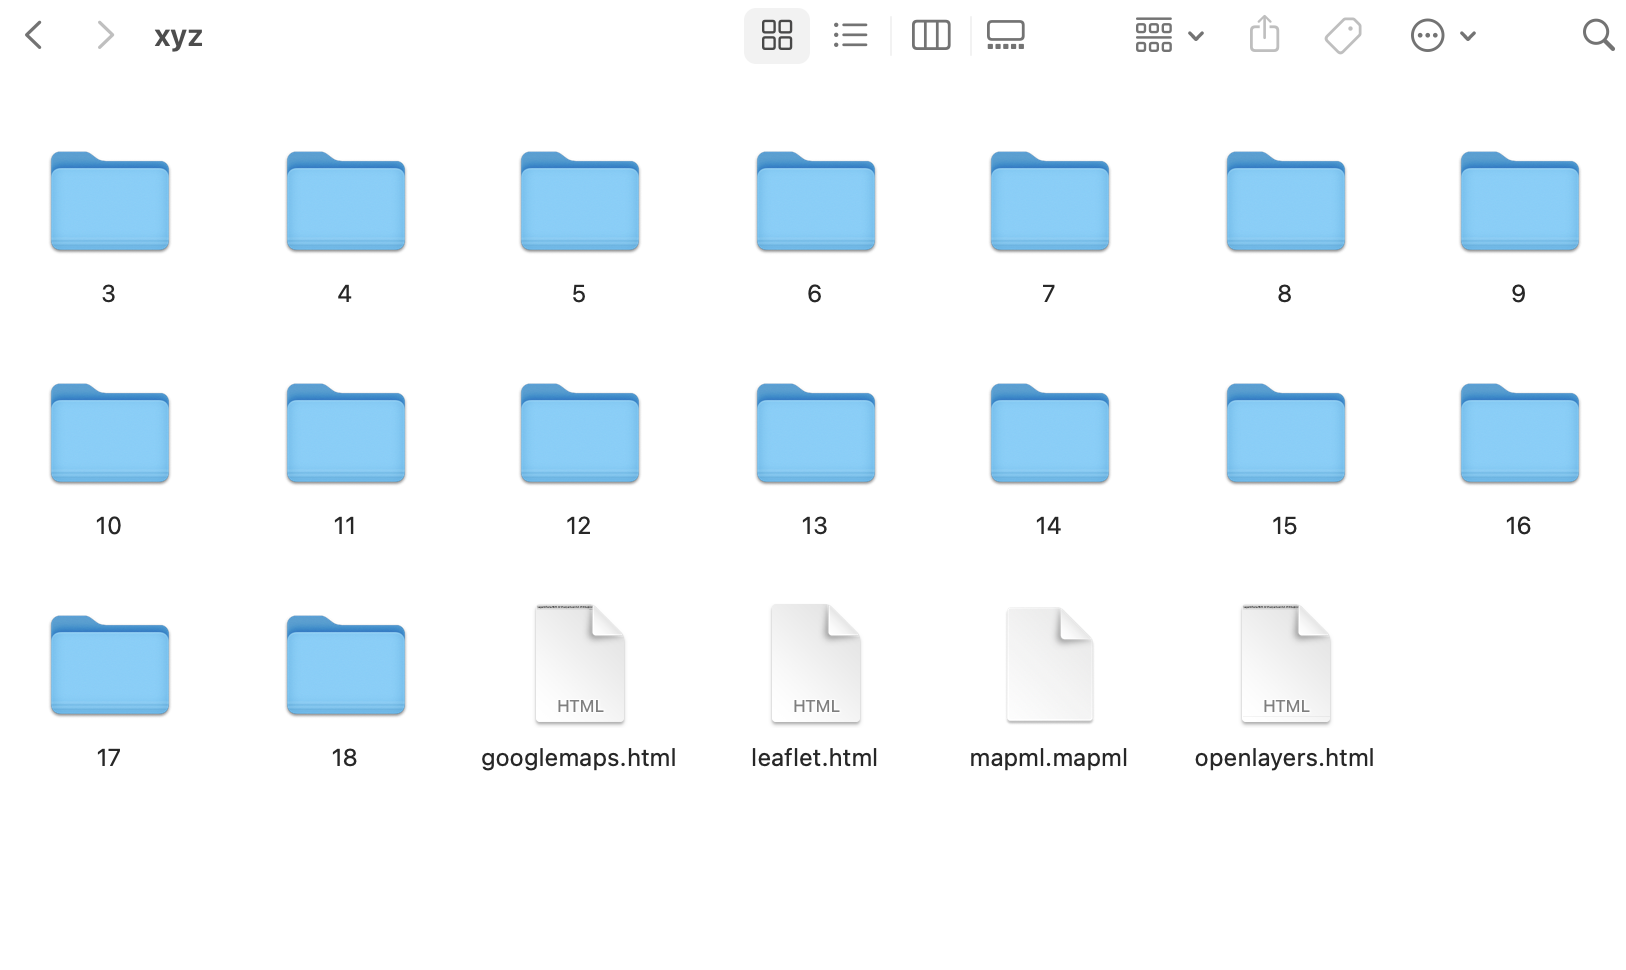Select the mapml.mapml file icon
Image resolution: width=1626 pixels, height=970 pixels.
tap(1050, 663)
